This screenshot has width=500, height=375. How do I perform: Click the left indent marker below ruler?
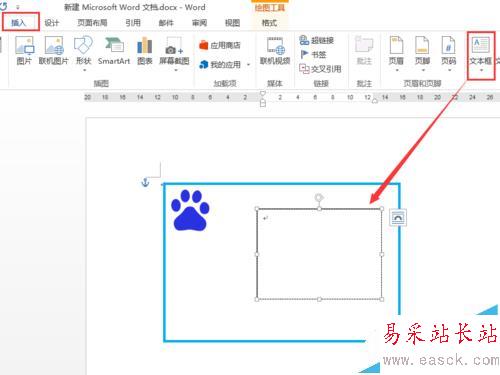click(x=263, y=103)
